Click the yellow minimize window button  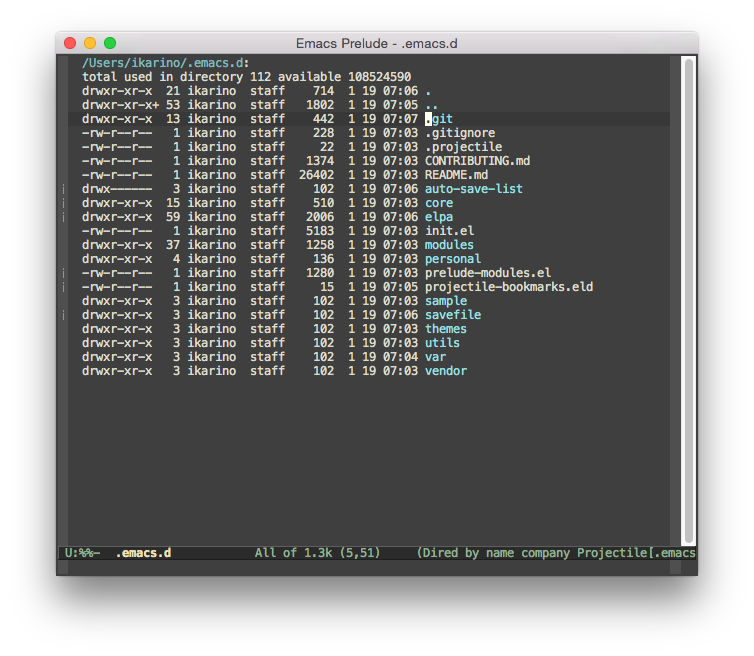pyautogui.click(x=90, y=43)
